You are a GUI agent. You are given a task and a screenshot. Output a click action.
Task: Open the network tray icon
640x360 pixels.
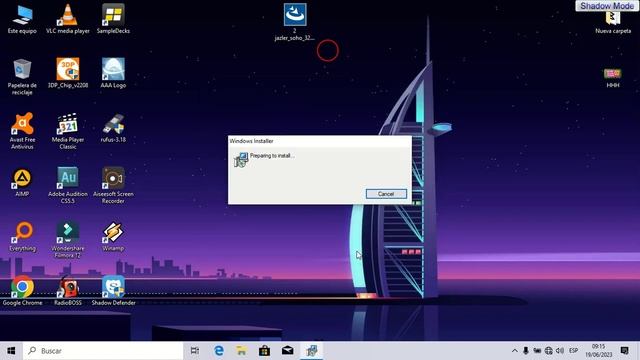point(549,351)
